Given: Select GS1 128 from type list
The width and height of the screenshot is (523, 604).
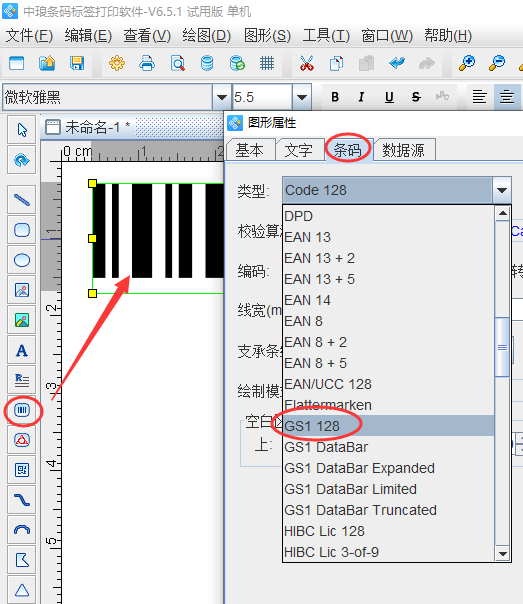Looking at the screenshot, I should 389,426.
